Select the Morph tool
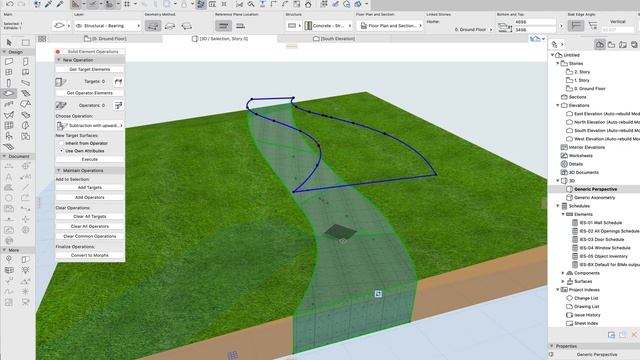640x360 pixels. 26,125
